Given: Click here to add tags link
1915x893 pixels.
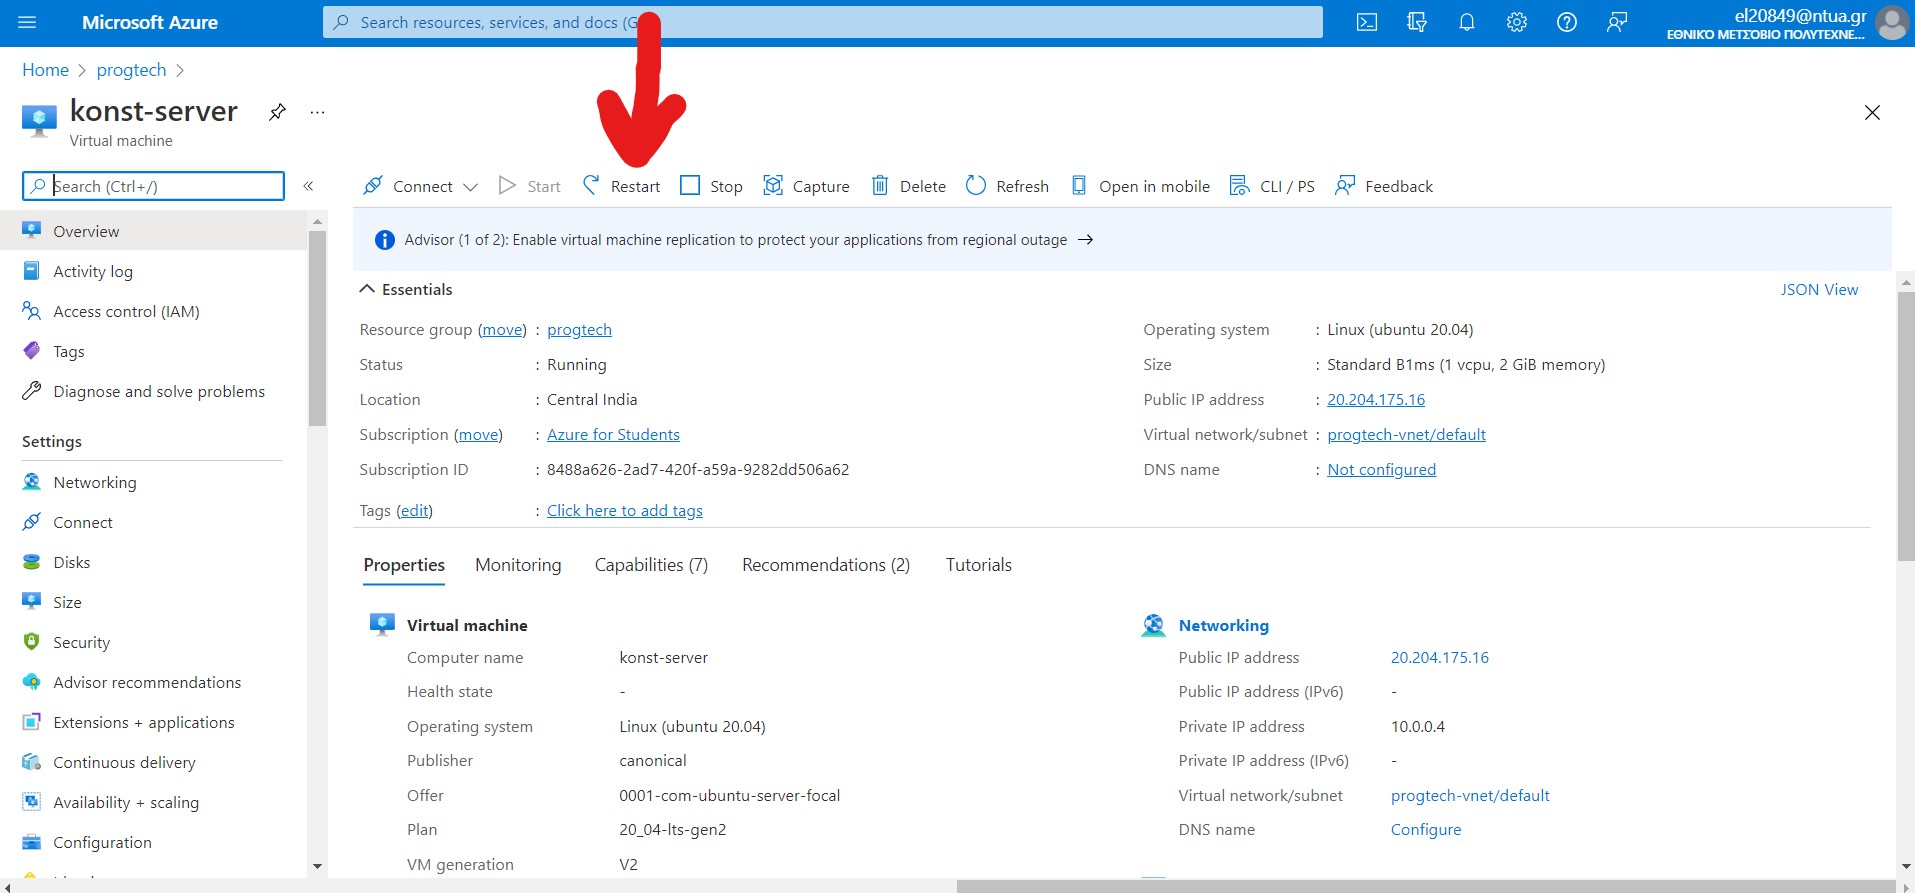Looking at the screenshot, I should point(625,511).
